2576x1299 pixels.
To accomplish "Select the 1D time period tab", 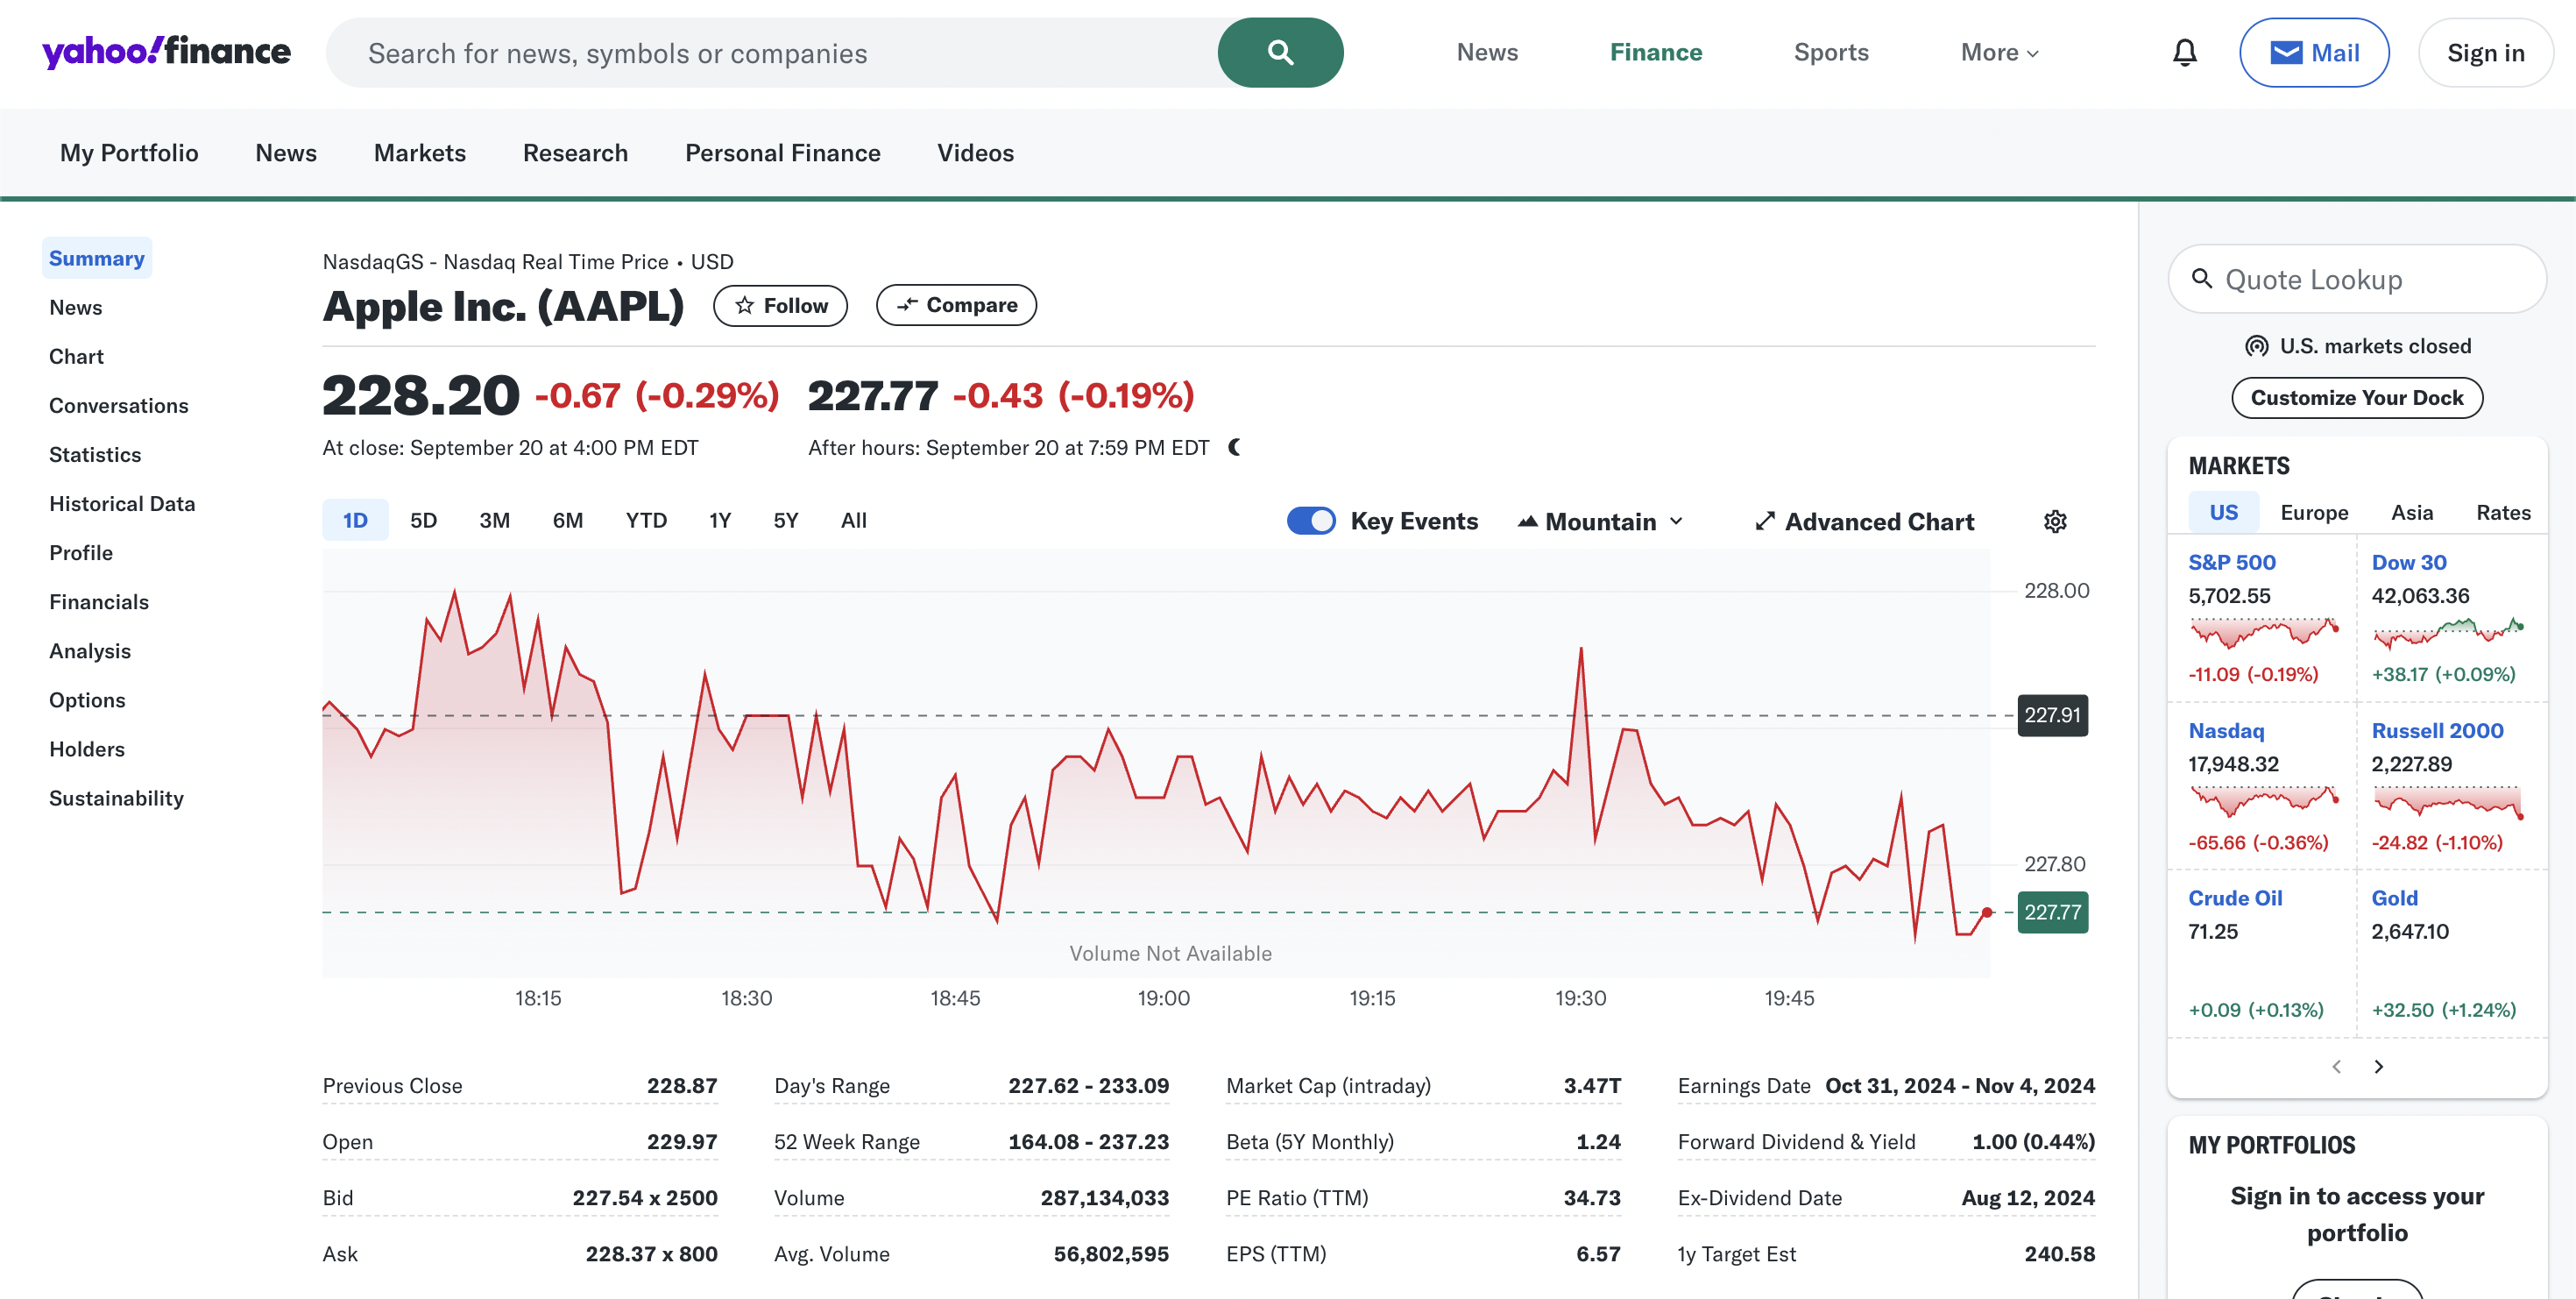I will pos(352,521).
